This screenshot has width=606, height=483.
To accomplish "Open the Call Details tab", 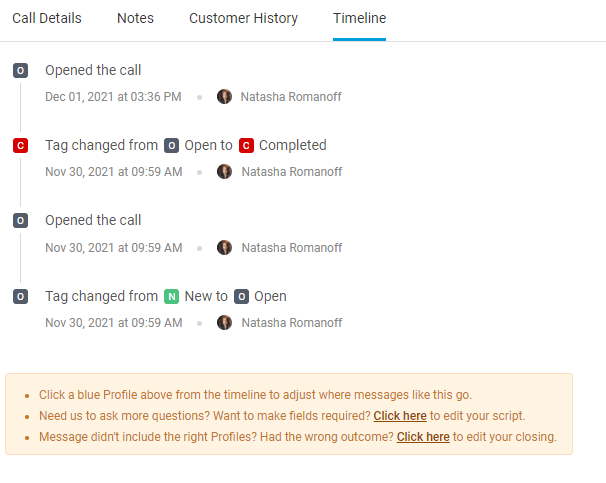I will click(47, 18).
